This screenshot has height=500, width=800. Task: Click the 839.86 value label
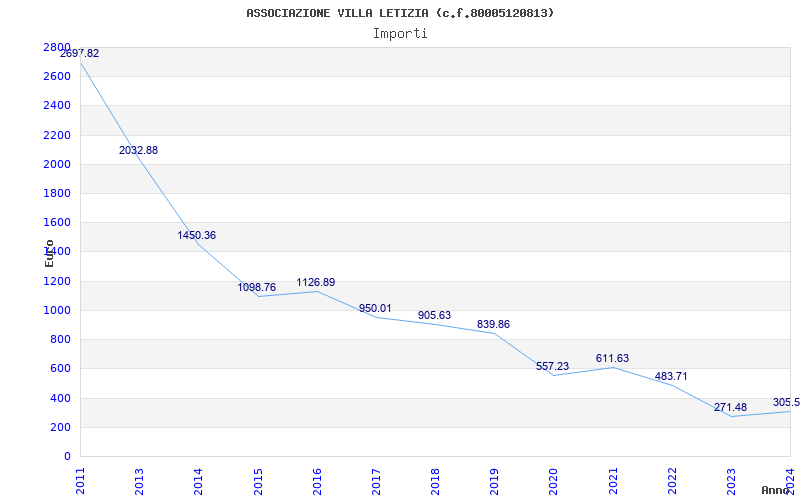(493, 324)
